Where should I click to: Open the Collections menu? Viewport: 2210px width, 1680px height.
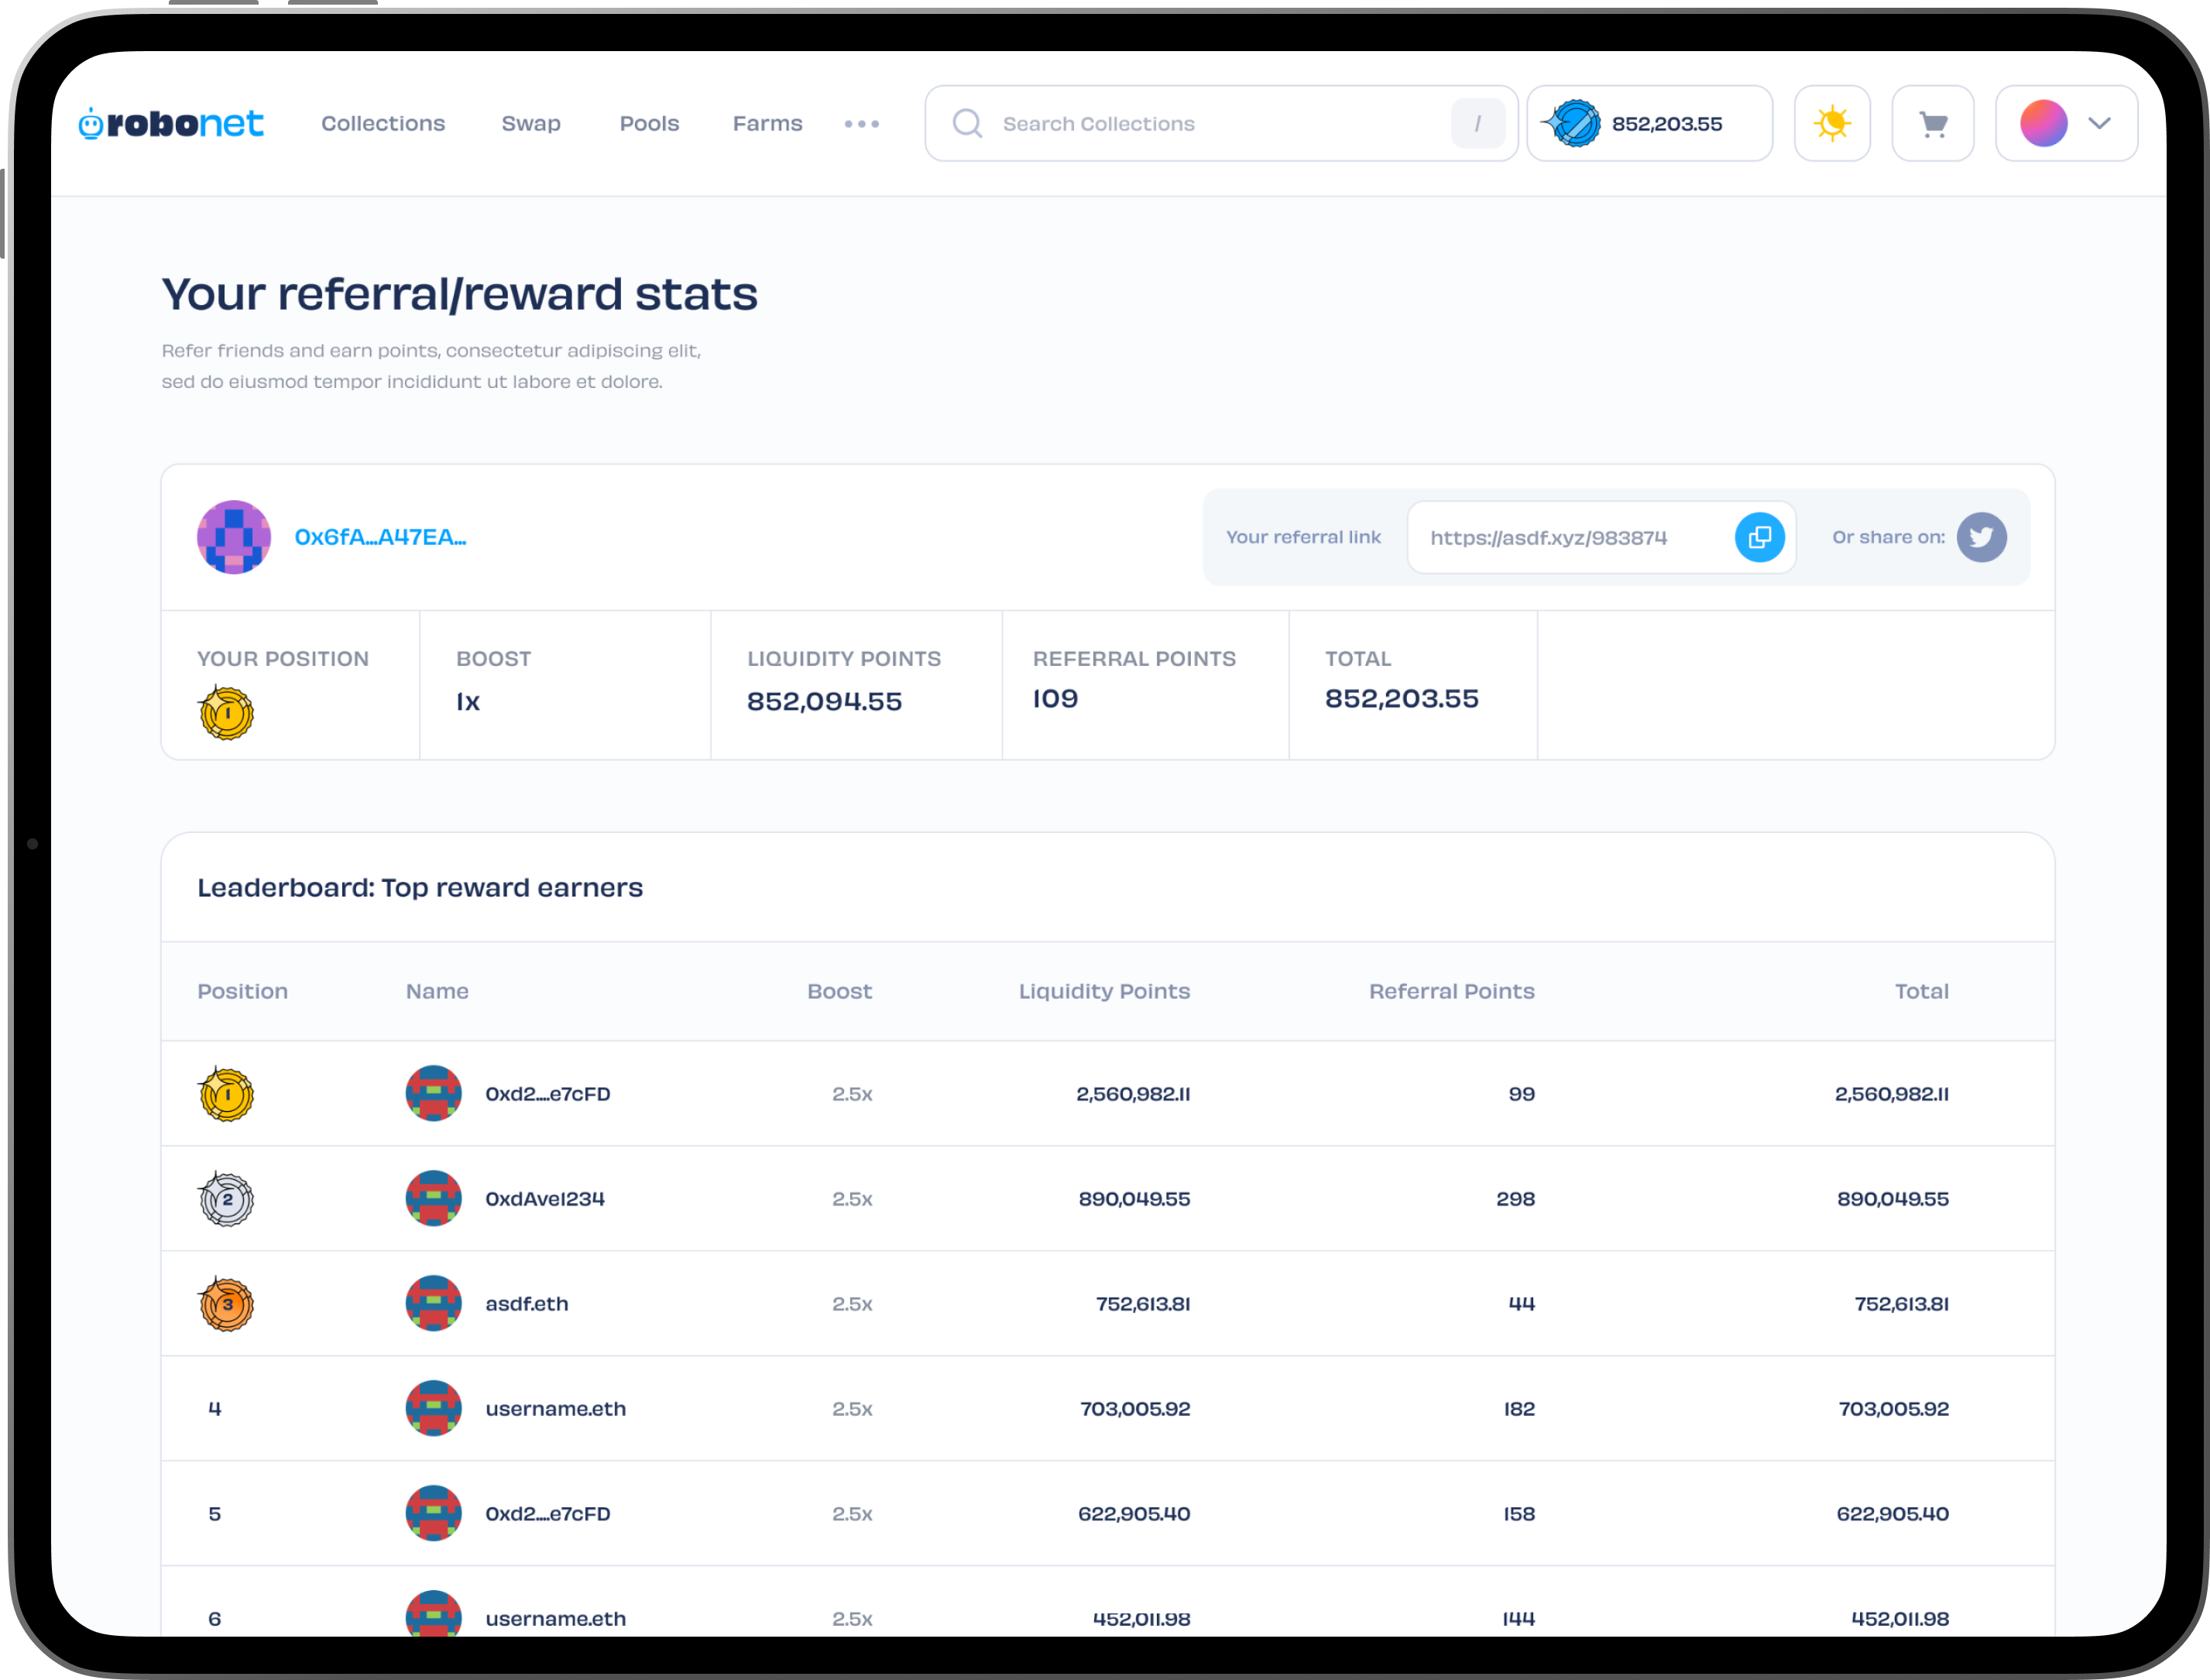(x=383, y=123)
